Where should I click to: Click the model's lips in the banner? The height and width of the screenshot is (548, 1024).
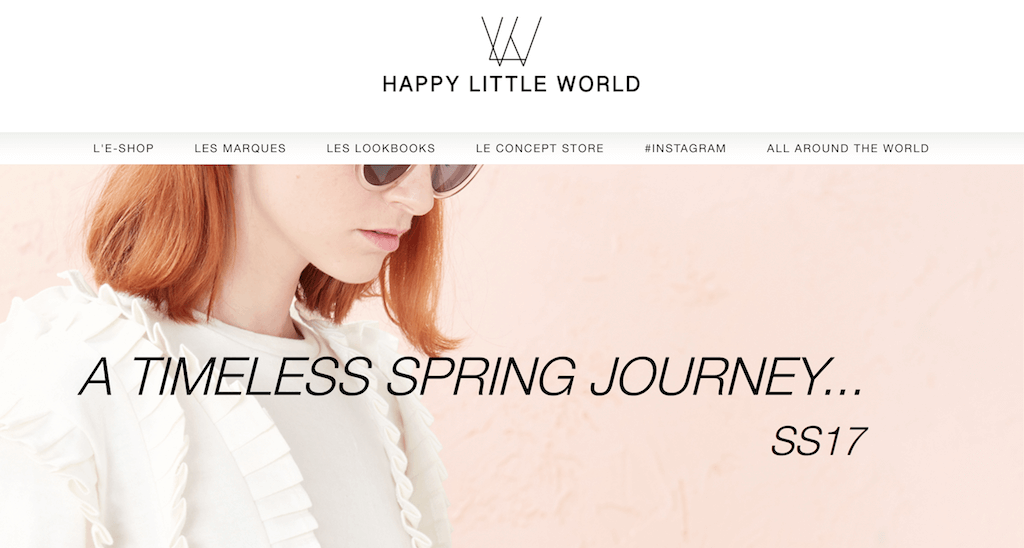(x=381, y=240)
